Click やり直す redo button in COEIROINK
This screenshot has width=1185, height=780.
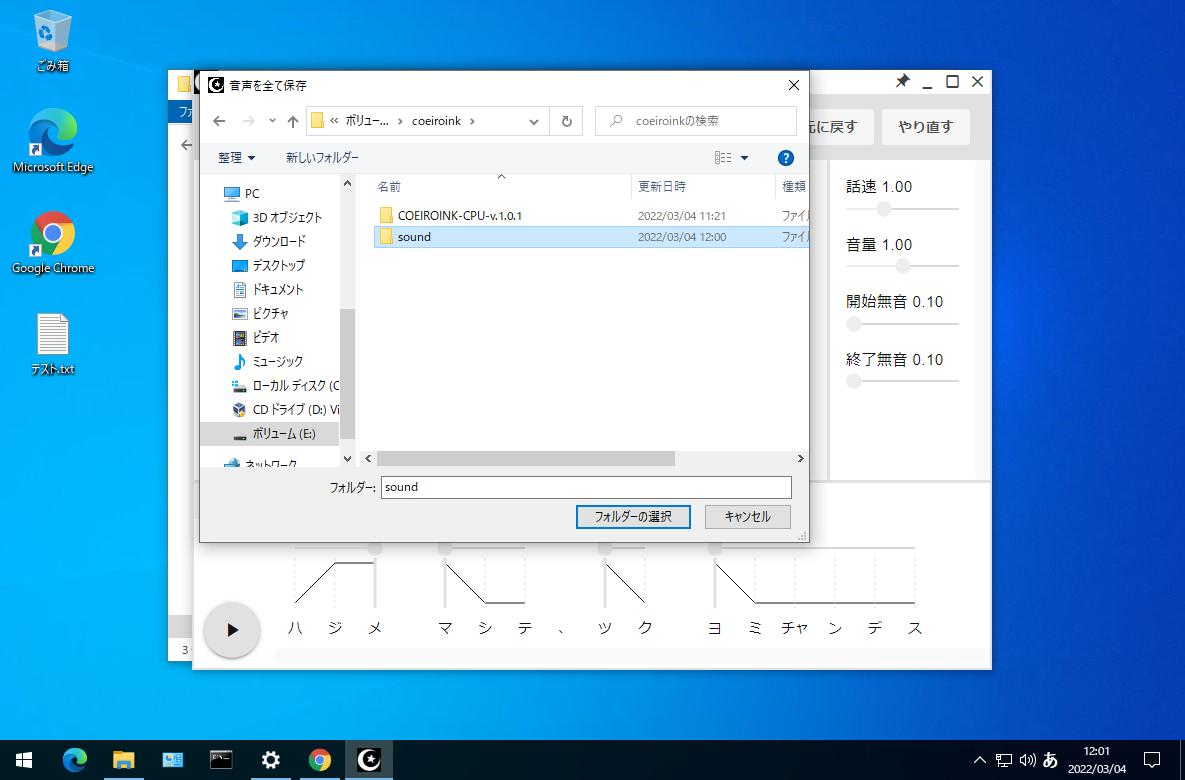point(925,127)
